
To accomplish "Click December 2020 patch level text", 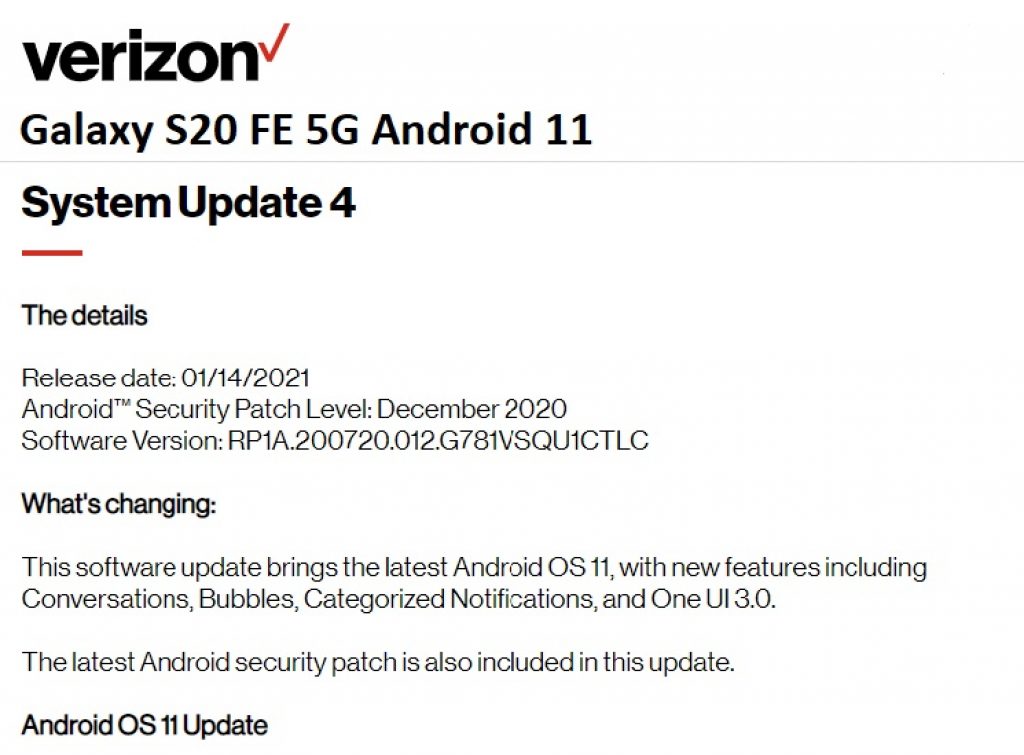I will (x=472, y=410).
